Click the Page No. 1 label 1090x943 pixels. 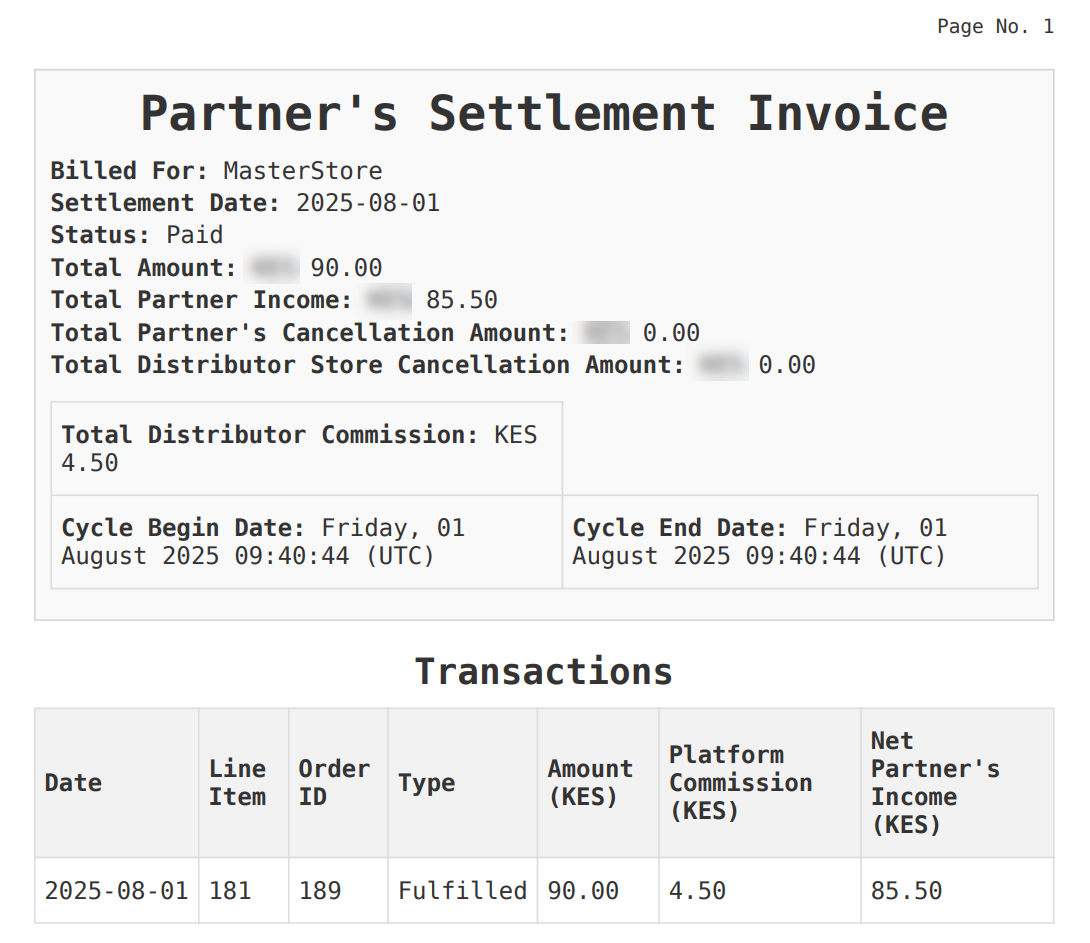(994, 27)
